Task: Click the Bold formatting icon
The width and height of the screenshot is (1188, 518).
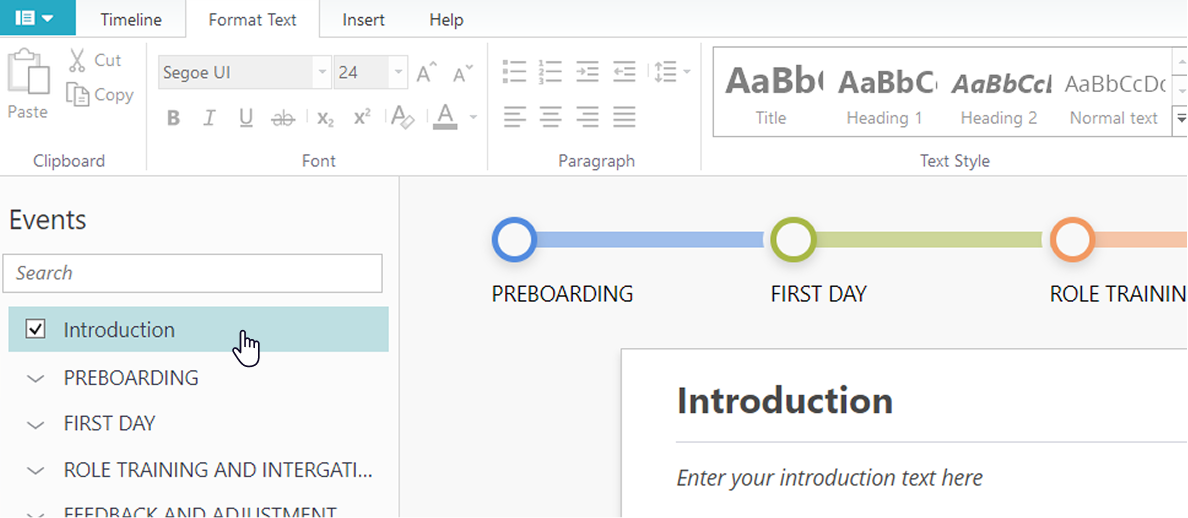Action: [x=173, y=118]
